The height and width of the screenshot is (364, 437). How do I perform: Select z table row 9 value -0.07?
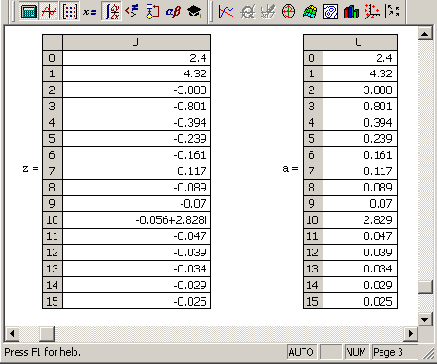pyautogui.click(x=136, y=203)
